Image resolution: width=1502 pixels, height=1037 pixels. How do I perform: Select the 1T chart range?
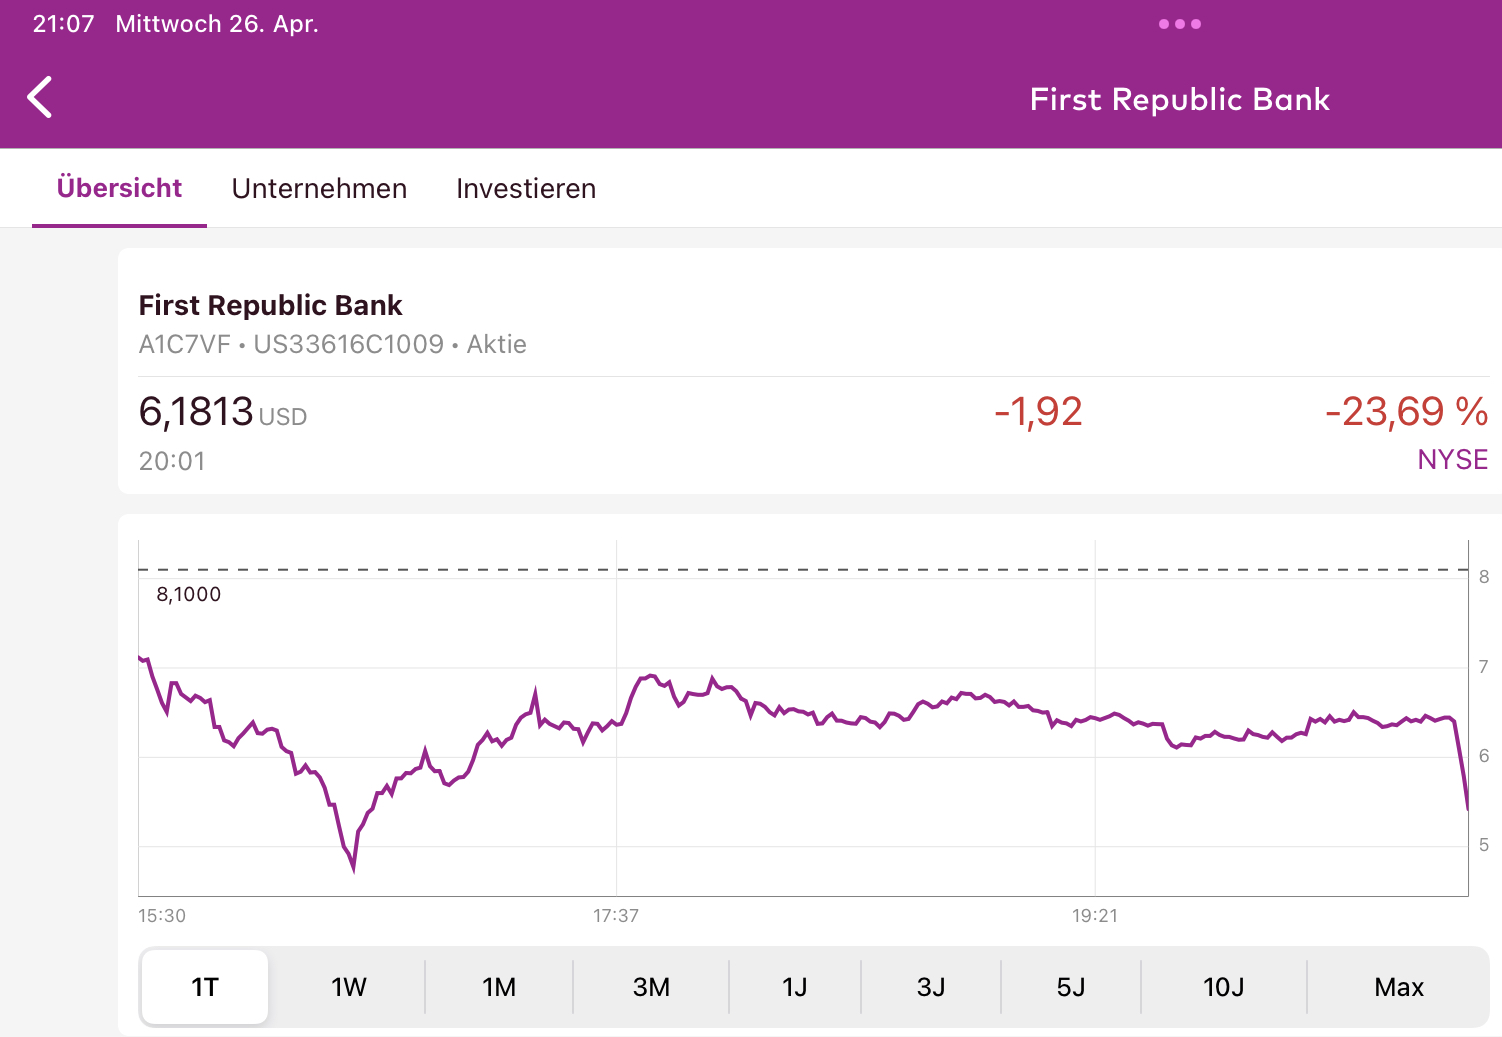pyautogui.click(x=205, y=987)
